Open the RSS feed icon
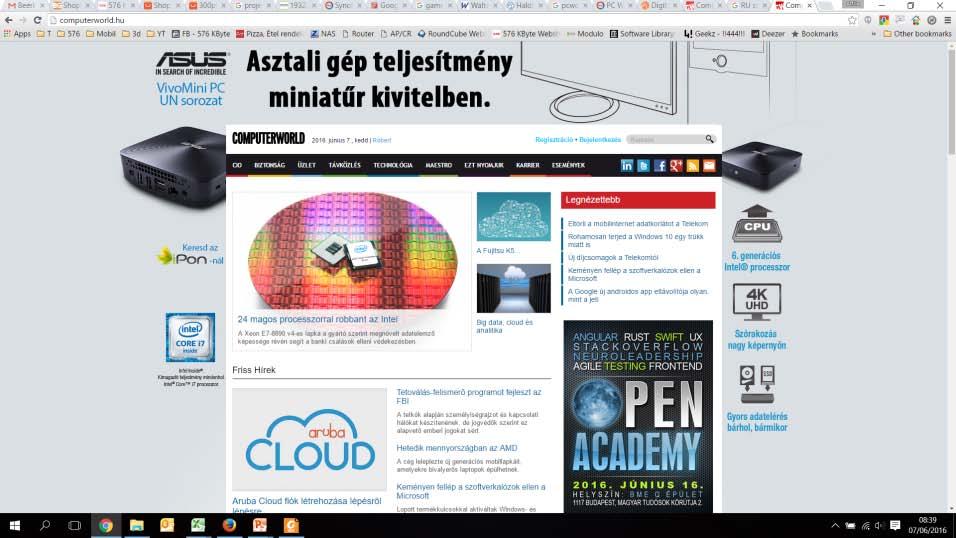This screenshot has height=538, width=956. (693, 165)
